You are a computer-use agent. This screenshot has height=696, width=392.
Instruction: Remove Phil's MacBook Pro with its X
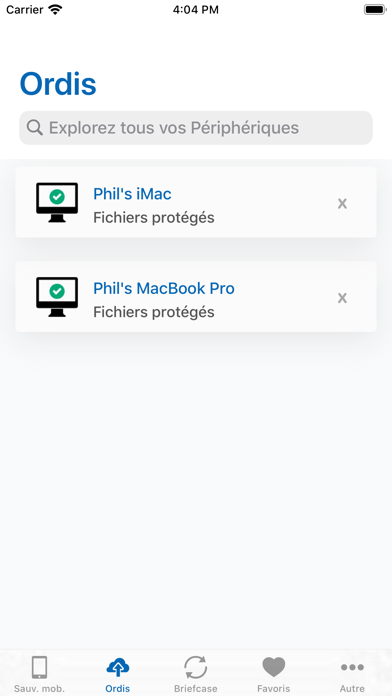pyautogui.click(x=342, y=298)
